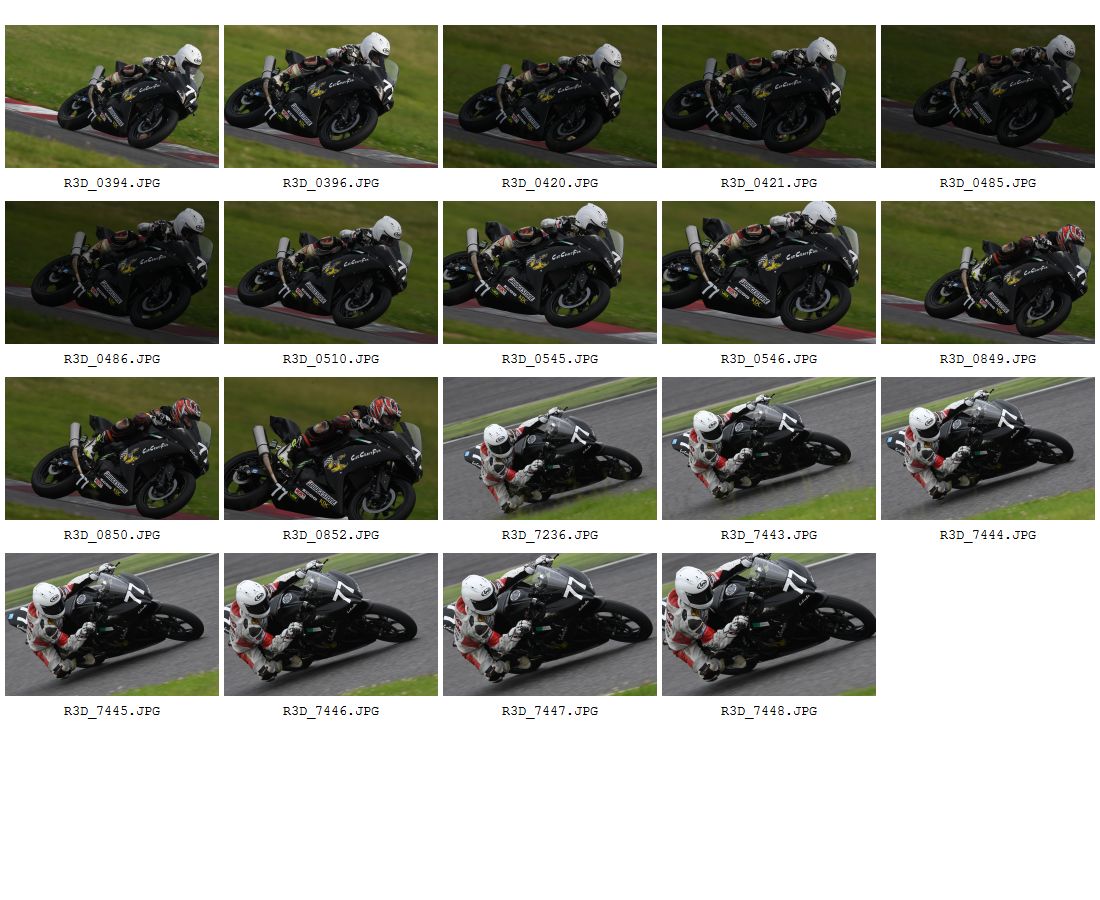Open the R3D_7445.JPG thumbnail
1100x900 pixels.
112,625
